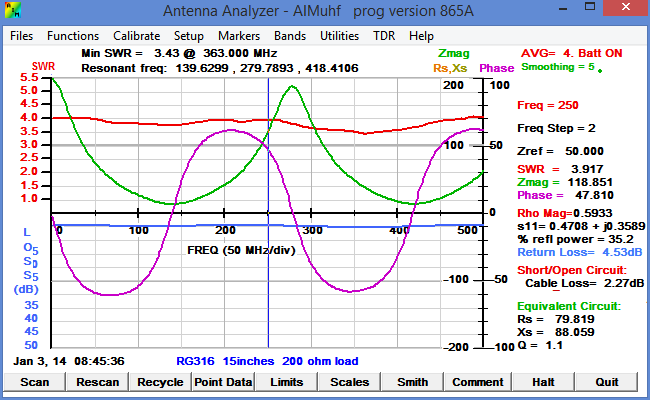The image size is (650, 400).
Task: Open the TDR menu
Action: click(x=384, y=35)
